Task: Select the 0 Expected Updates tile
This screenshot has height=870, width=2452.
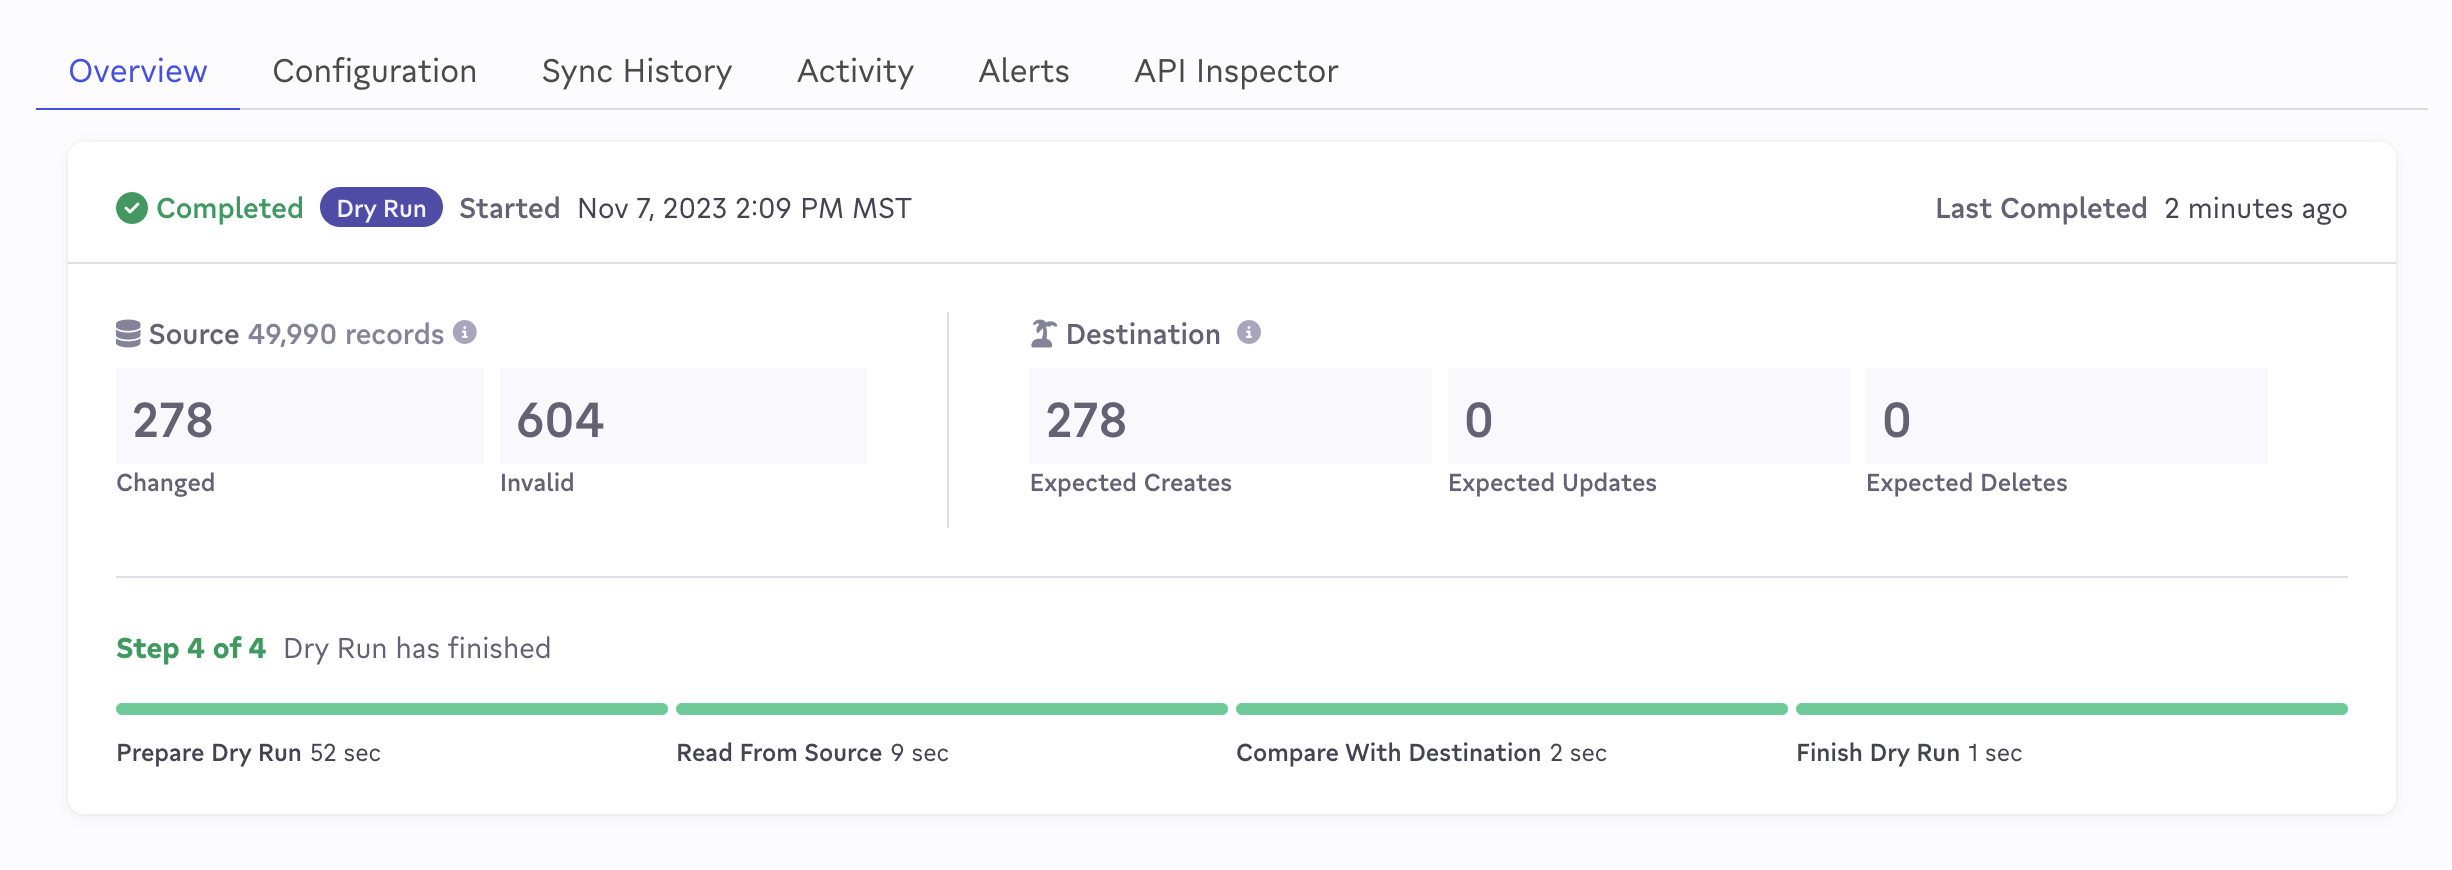Action: [1648, 417]
